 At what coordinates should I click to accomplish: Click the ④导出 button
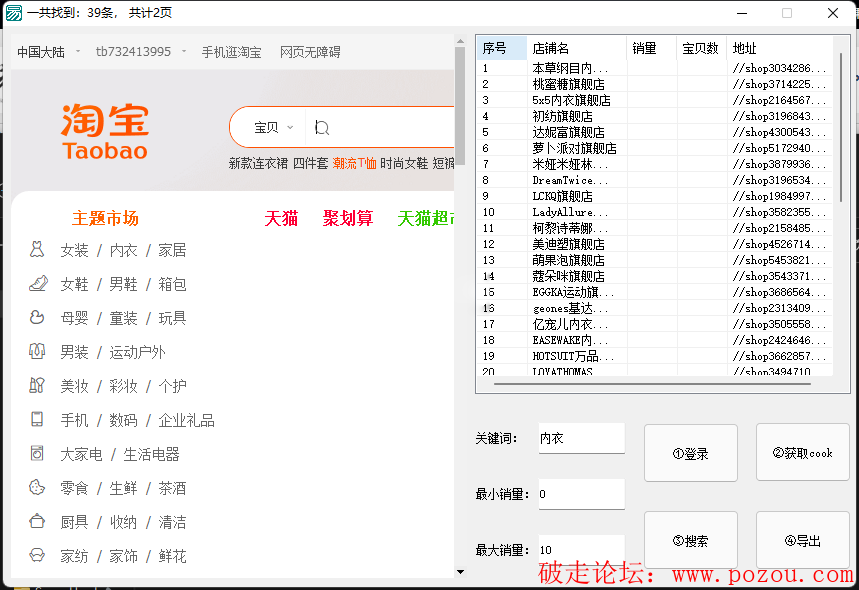pyautogui.click(x=803, y=540)
